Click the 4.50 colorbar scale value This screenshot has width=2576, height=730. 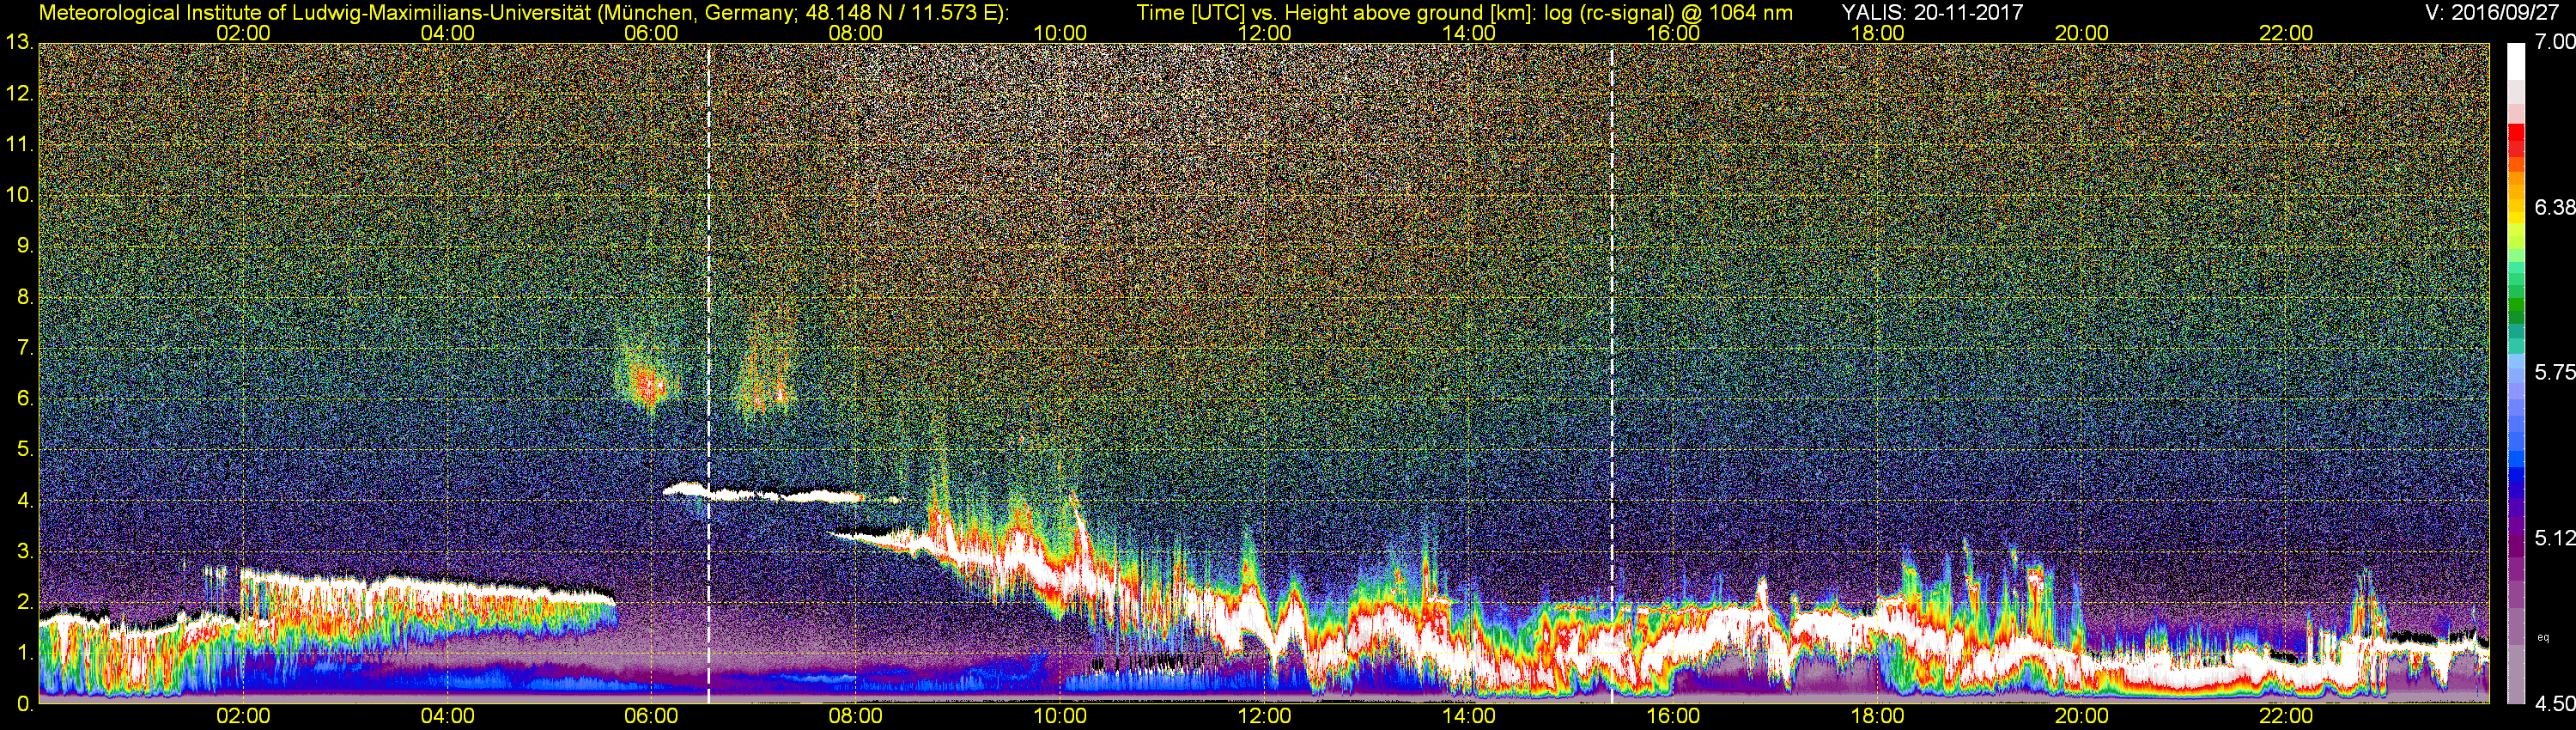[2554, 704]
